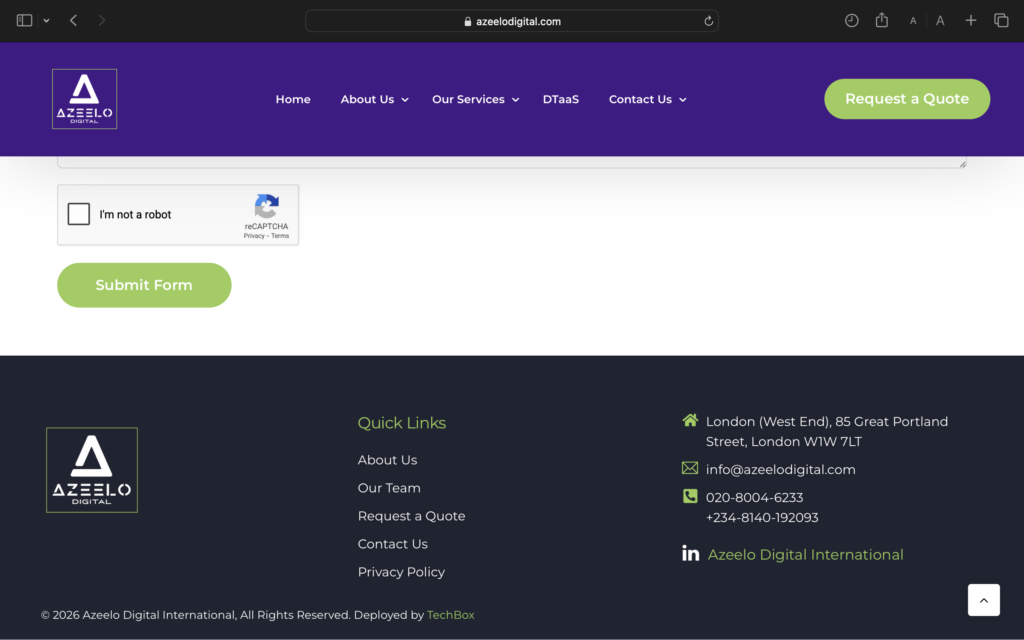1024x640 pixels.
Task: Open the TechBox link in the copyright line
Action: (x=450, y=615)
